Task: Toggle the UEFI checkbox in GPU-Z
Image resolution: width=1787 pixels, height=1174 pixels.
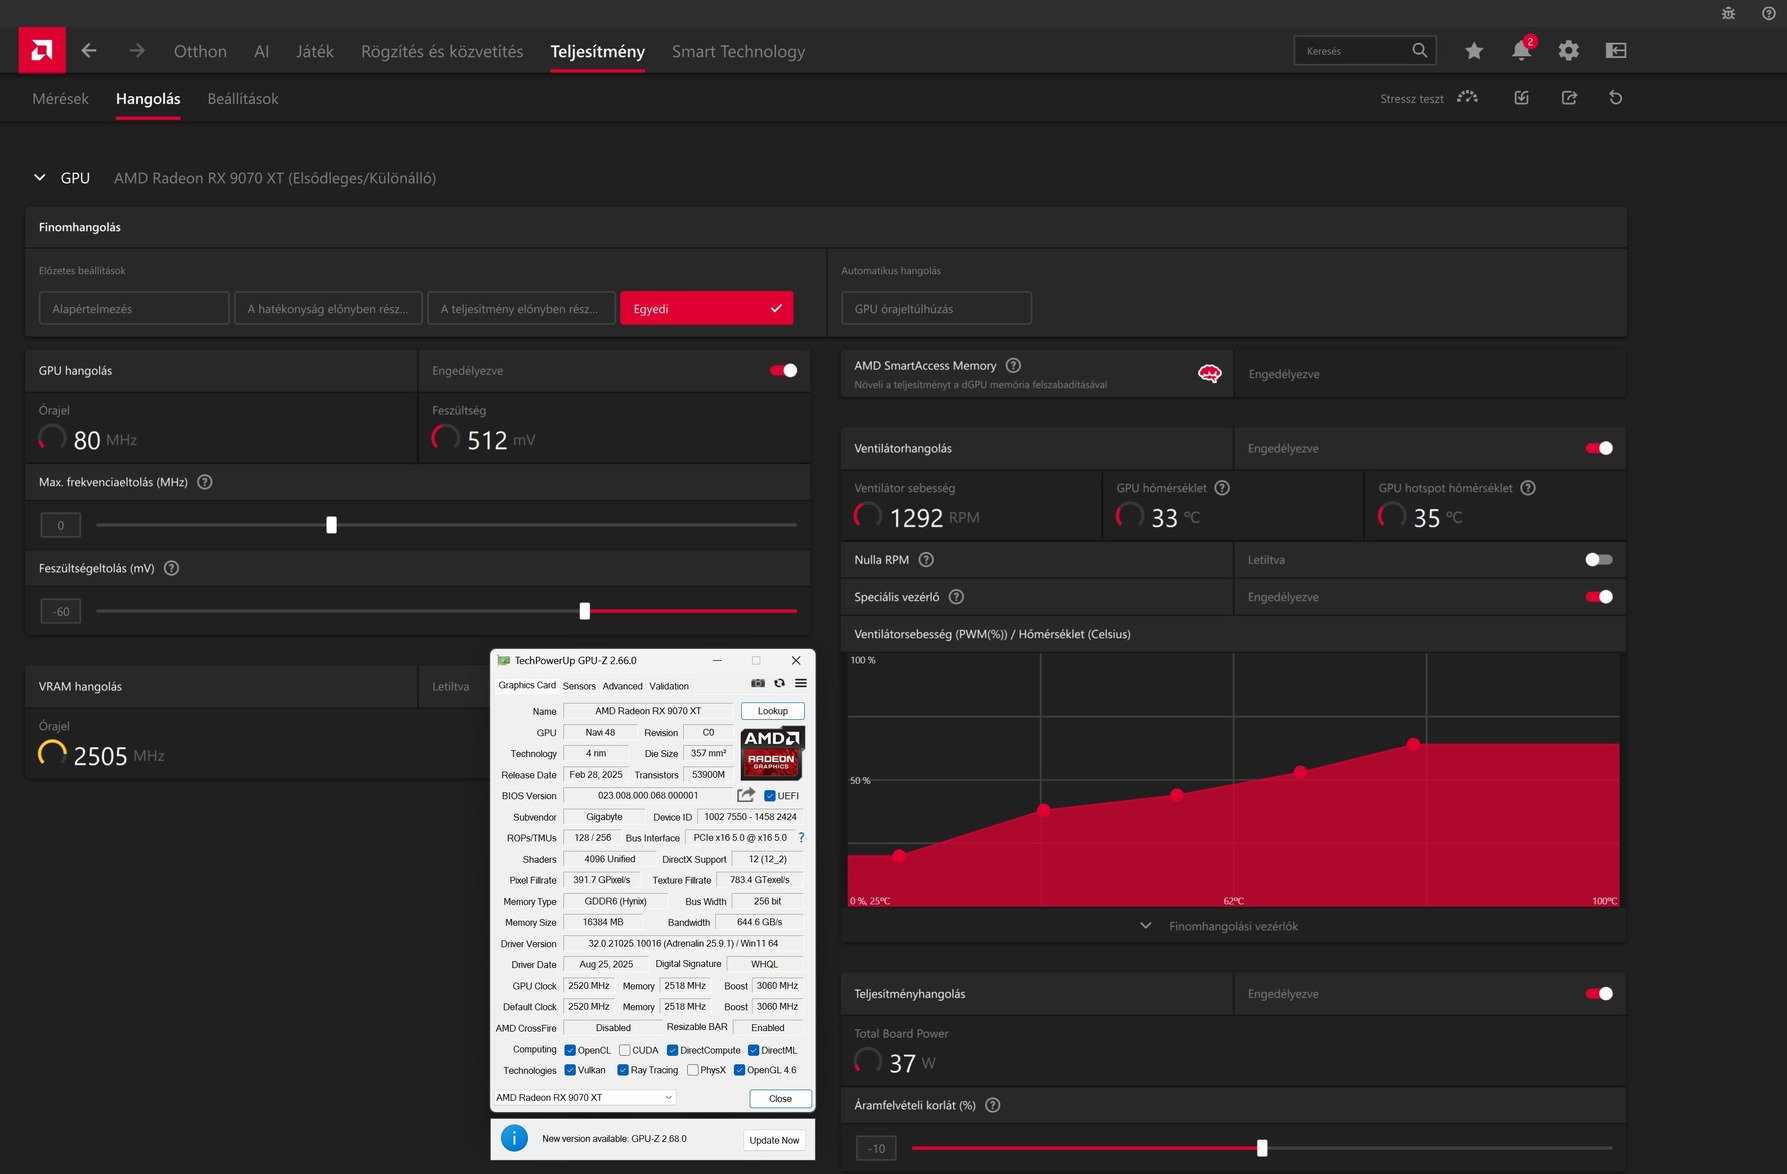Action: tap(769, 796)
